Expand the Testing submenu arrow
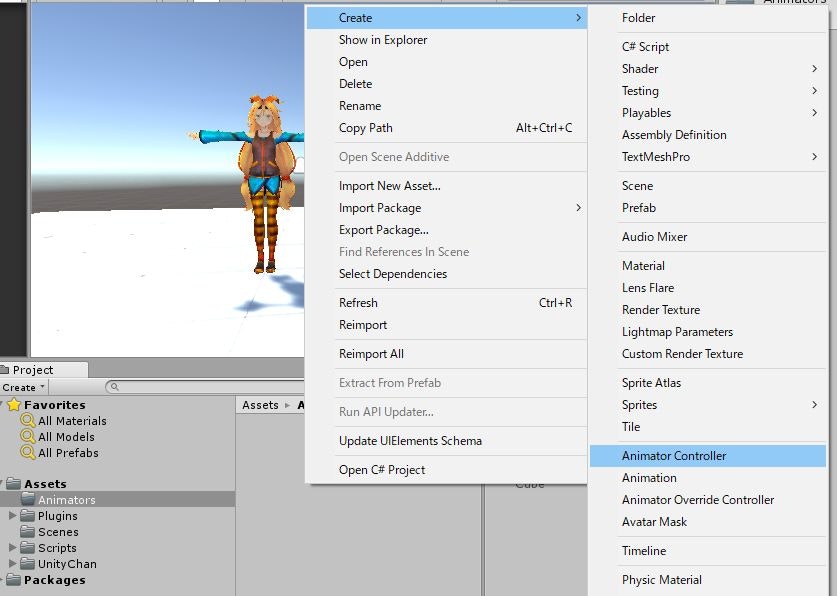 click(814, 91)
